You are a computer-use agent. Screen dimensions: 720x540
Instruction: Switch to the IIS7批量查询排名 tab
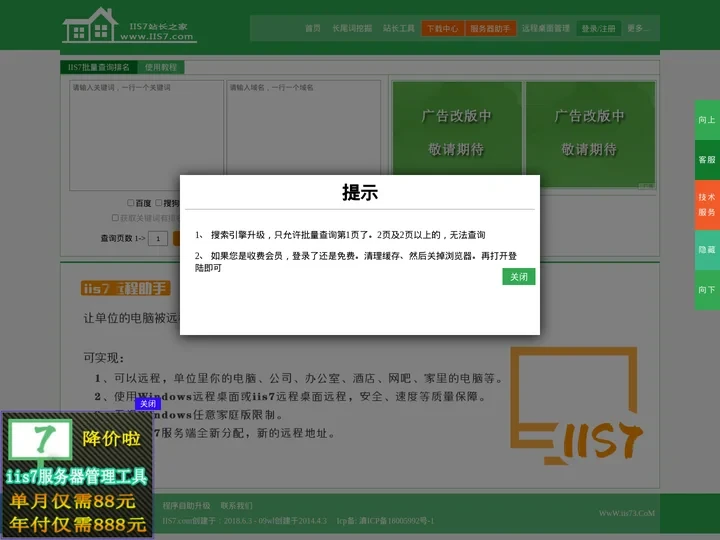pyautogui.click(x=99, y=68)
